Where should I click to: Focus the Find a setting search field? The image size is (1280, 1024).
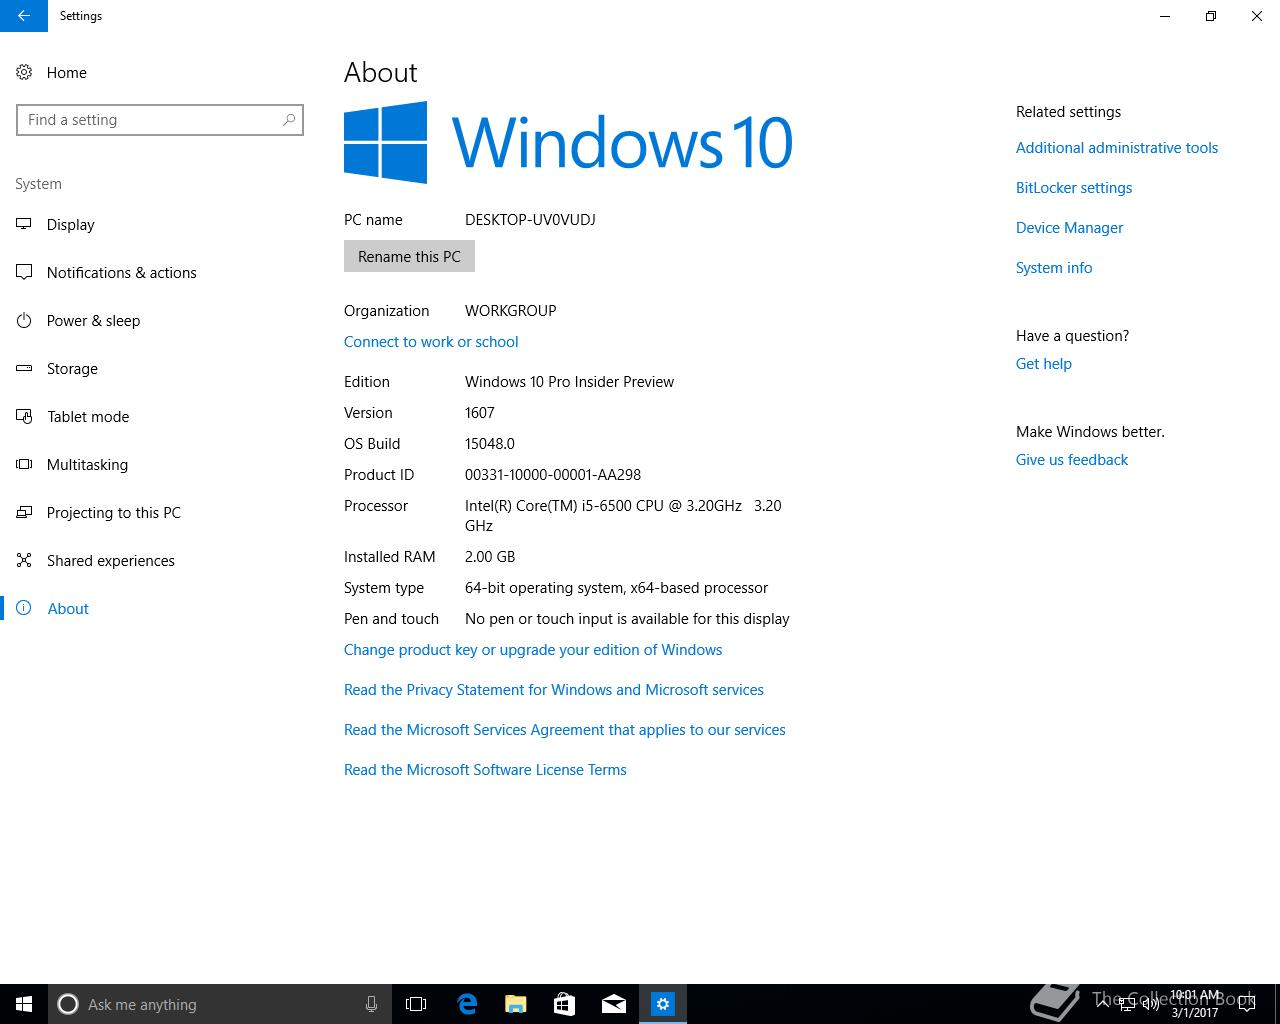pyautogui.click(x=160, y=120)
